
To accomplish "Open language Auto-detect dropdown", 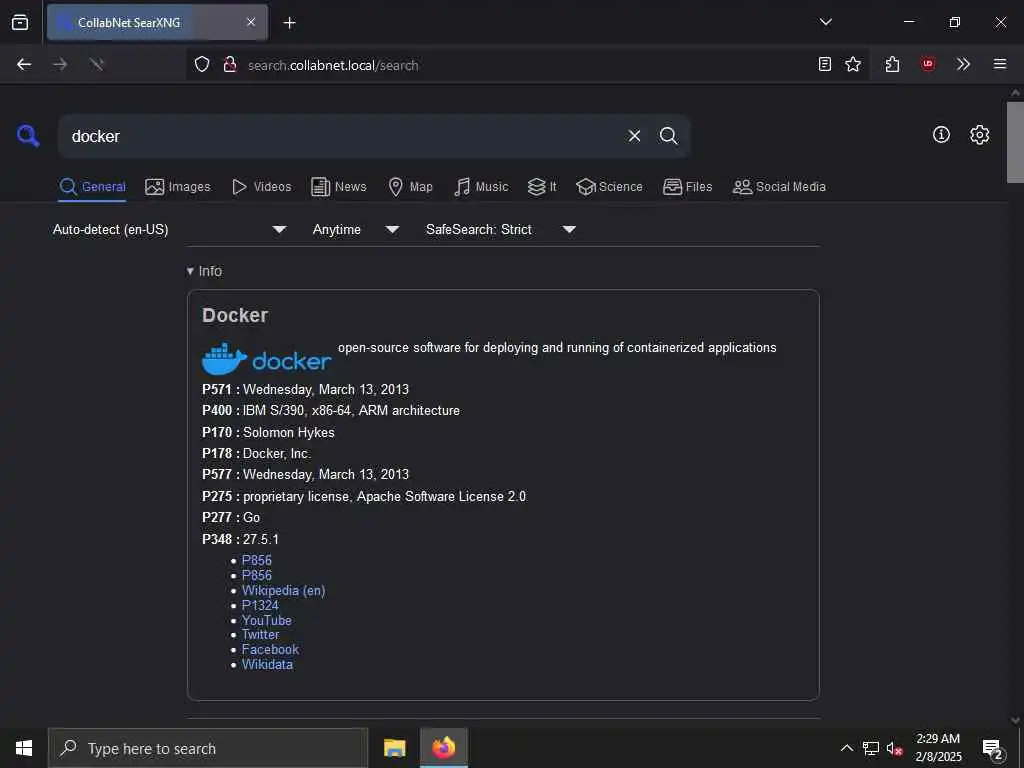I will 170,229.
